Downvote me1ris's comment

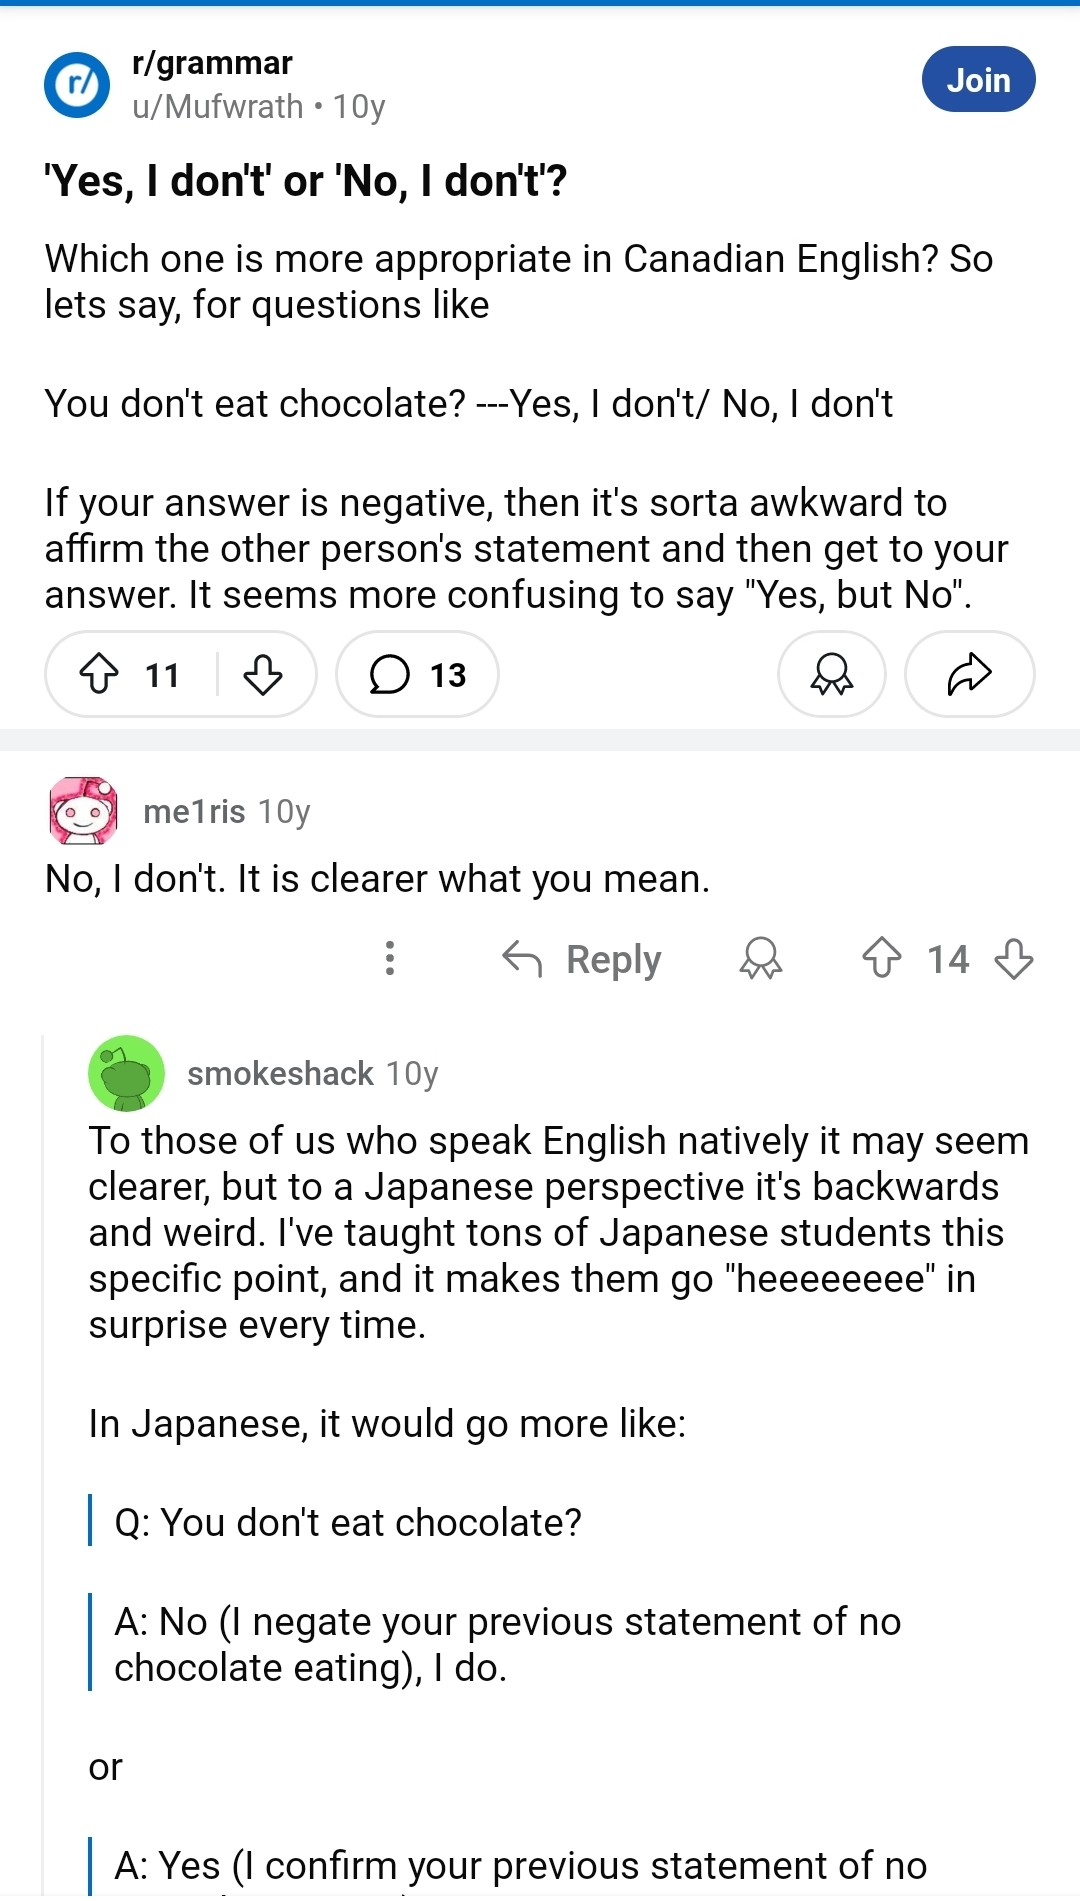[1014, 958]
